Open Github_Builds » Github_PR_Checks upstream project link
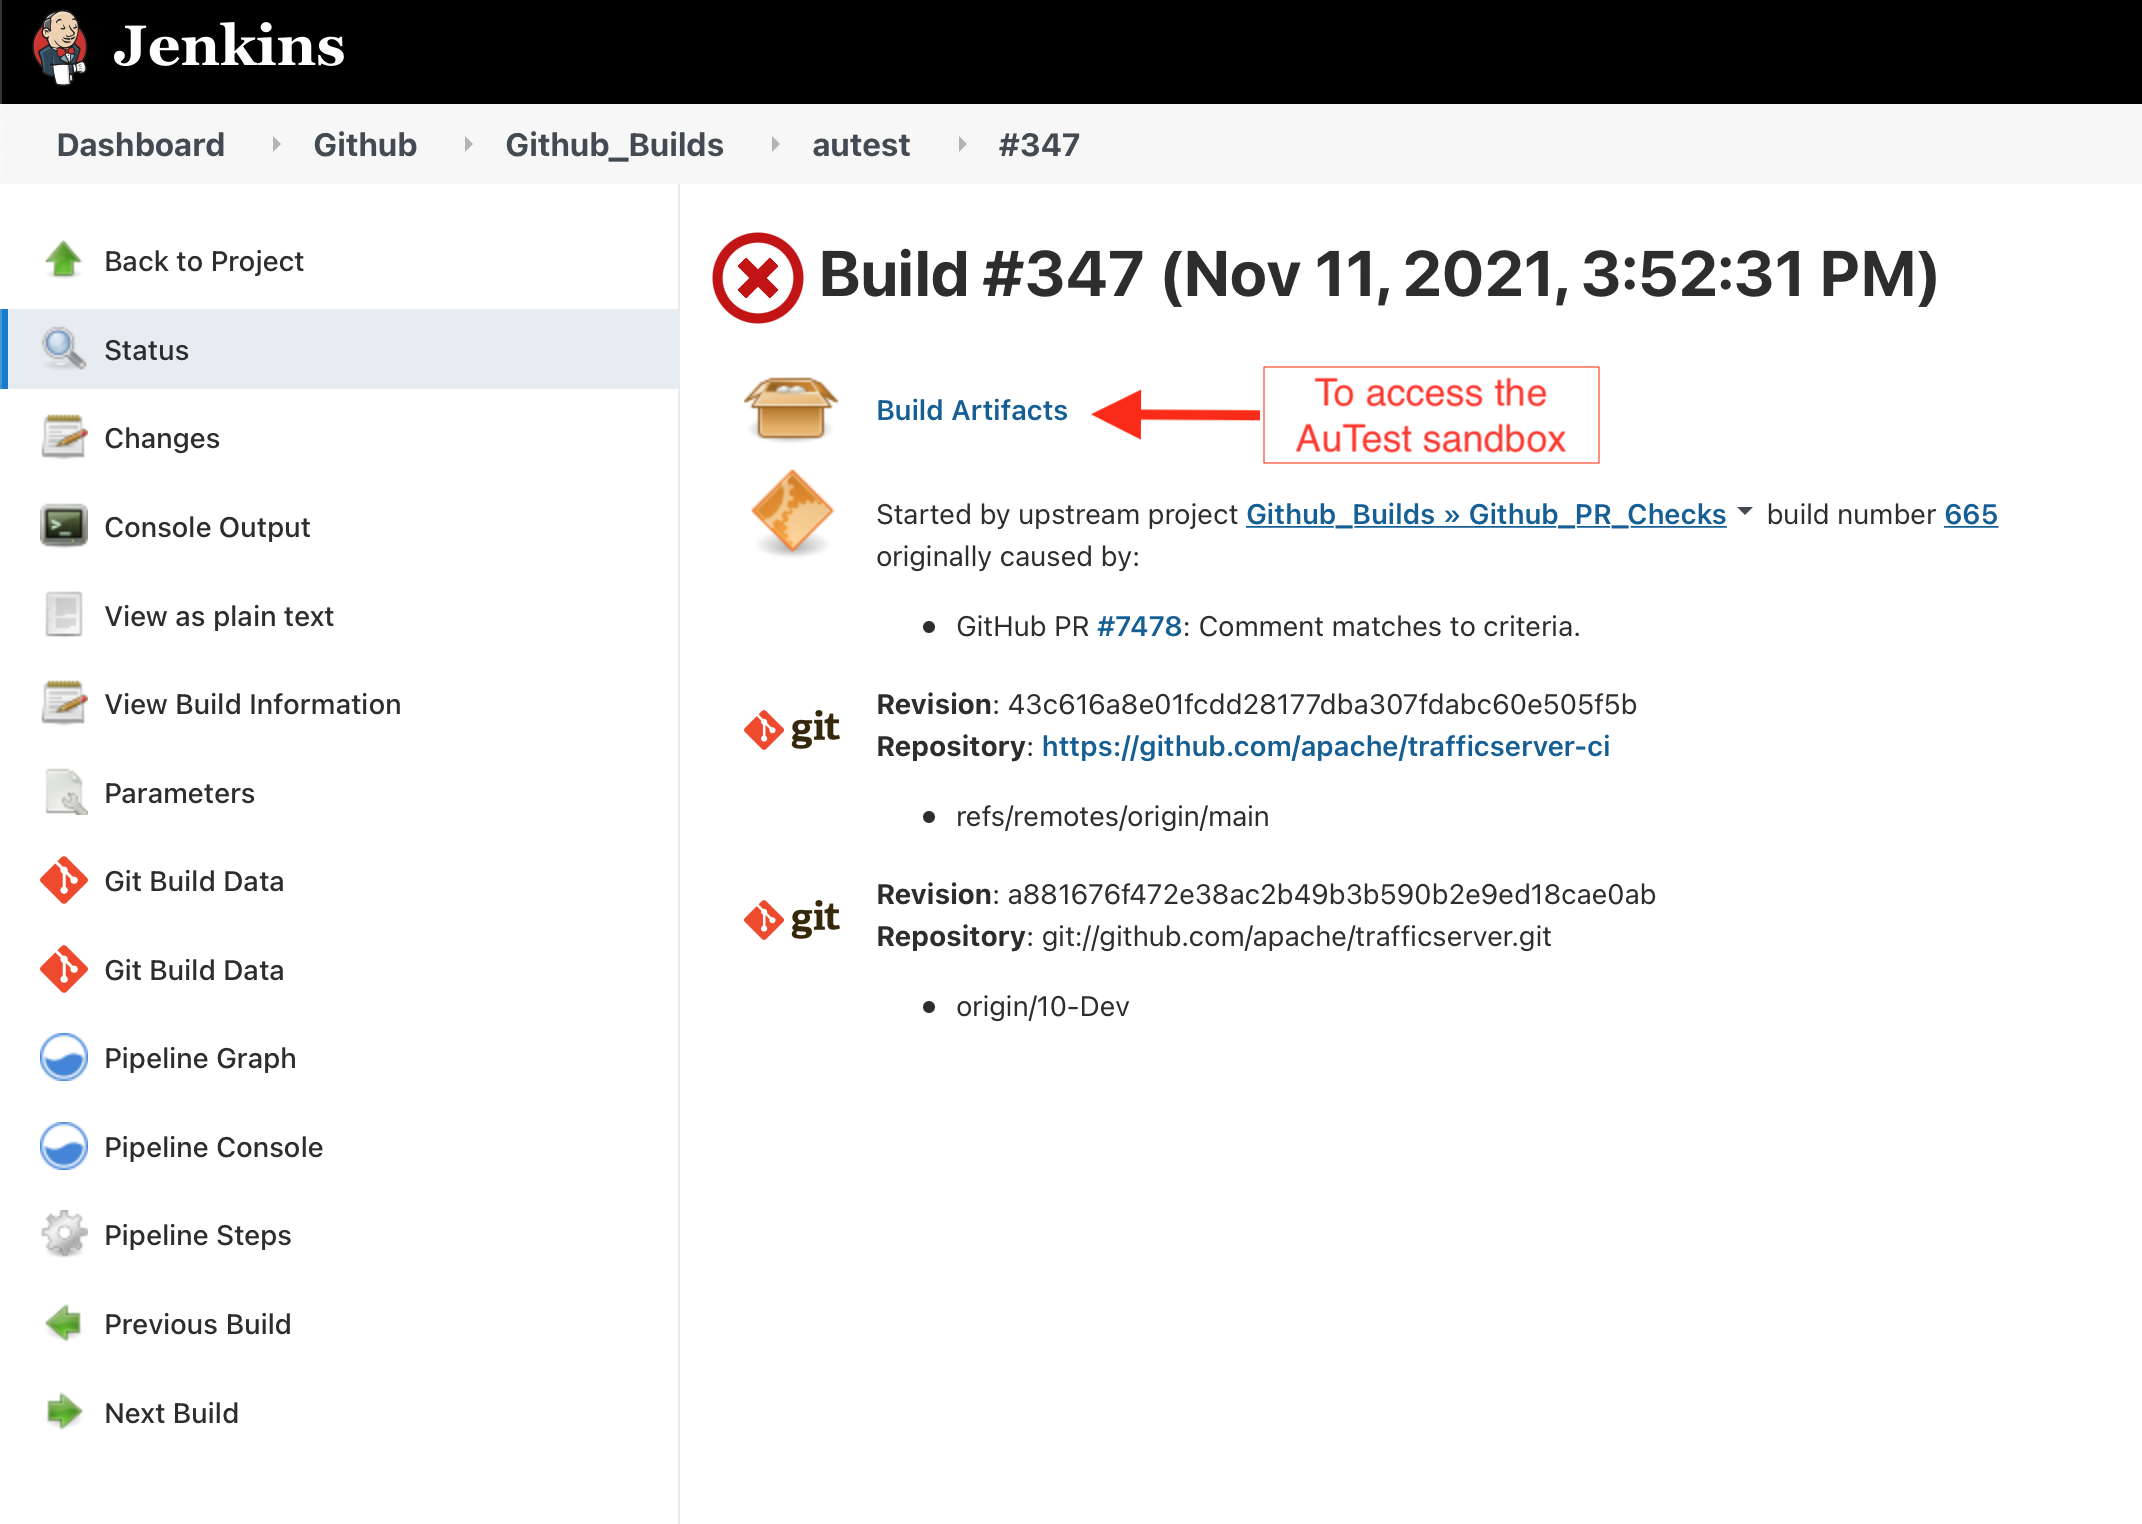This screenshot has height=1524, width=2142. tap(1485, 514)
